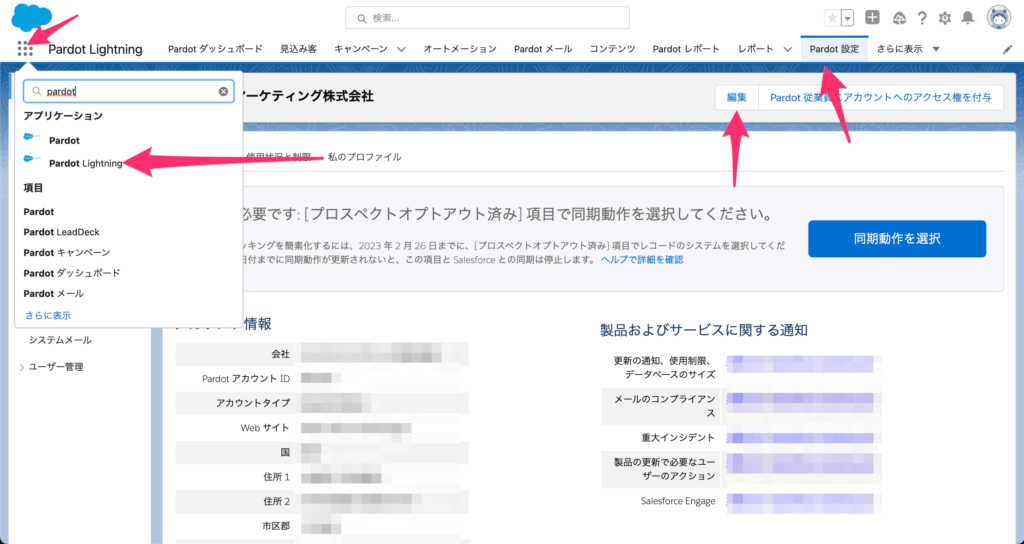
Task: Open the オートメーション tab
Action: [460, 49]
